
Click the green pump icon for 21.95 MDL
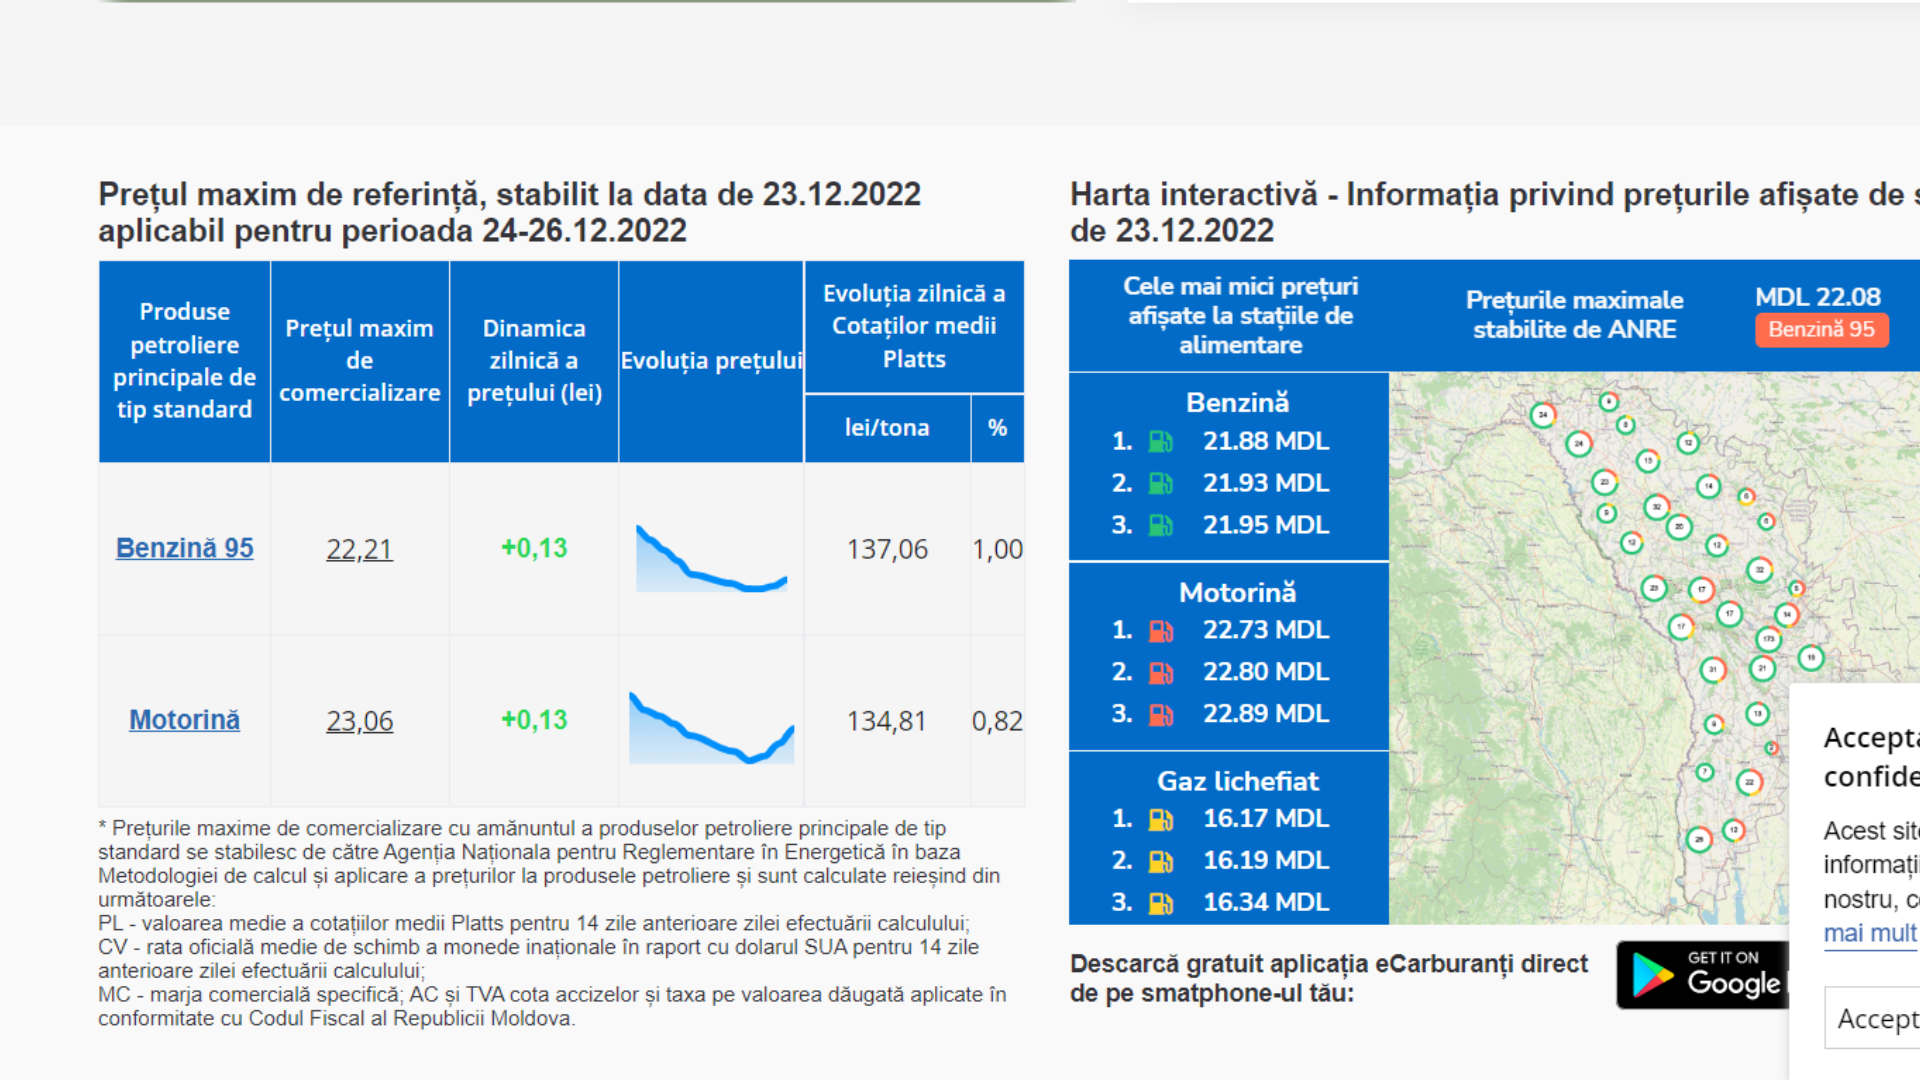[1161, 525]
